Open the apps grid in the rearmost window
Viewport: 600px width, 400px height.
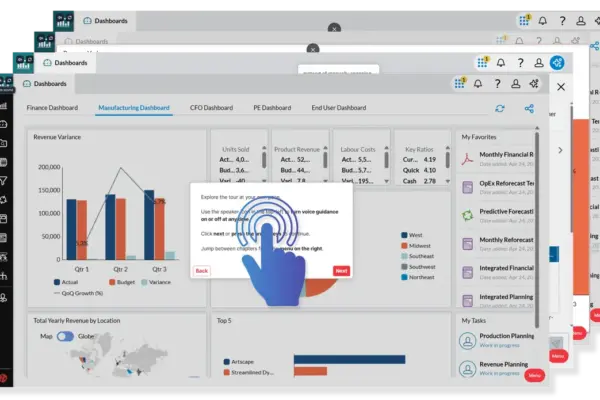point(524,20)
